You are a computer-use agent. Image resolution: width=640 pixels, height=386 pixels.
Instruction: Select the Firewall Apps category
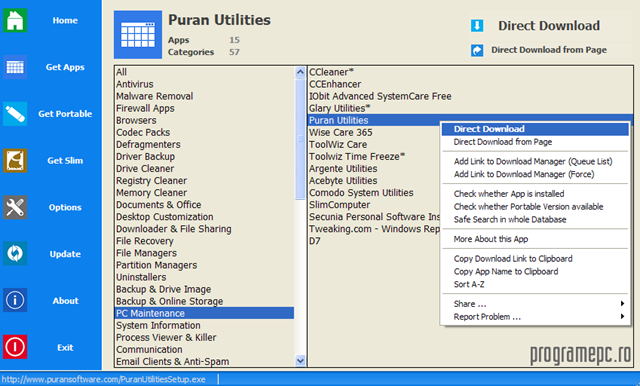pyautogui.click(x=204, y=109)
